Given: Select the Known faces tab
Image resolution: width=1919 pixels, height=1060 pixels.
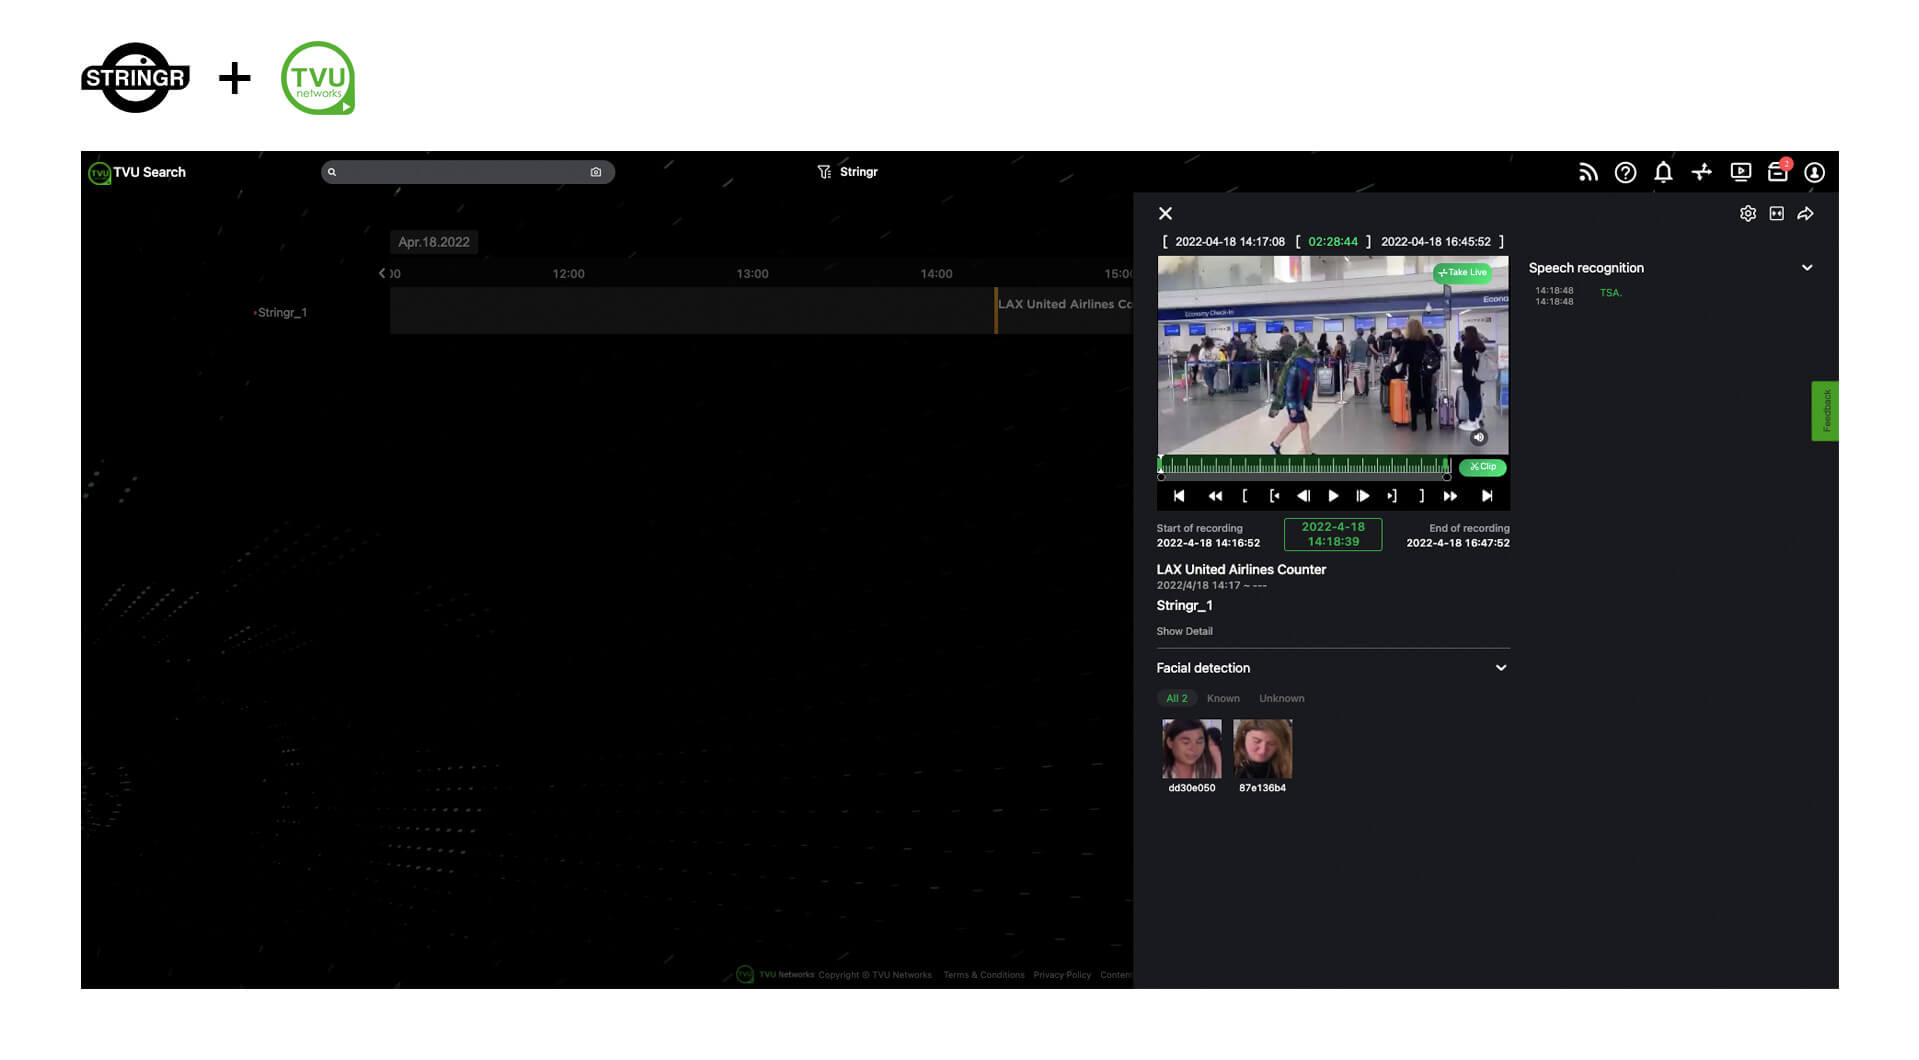Looking at the screenshot, I should 1223,699.
